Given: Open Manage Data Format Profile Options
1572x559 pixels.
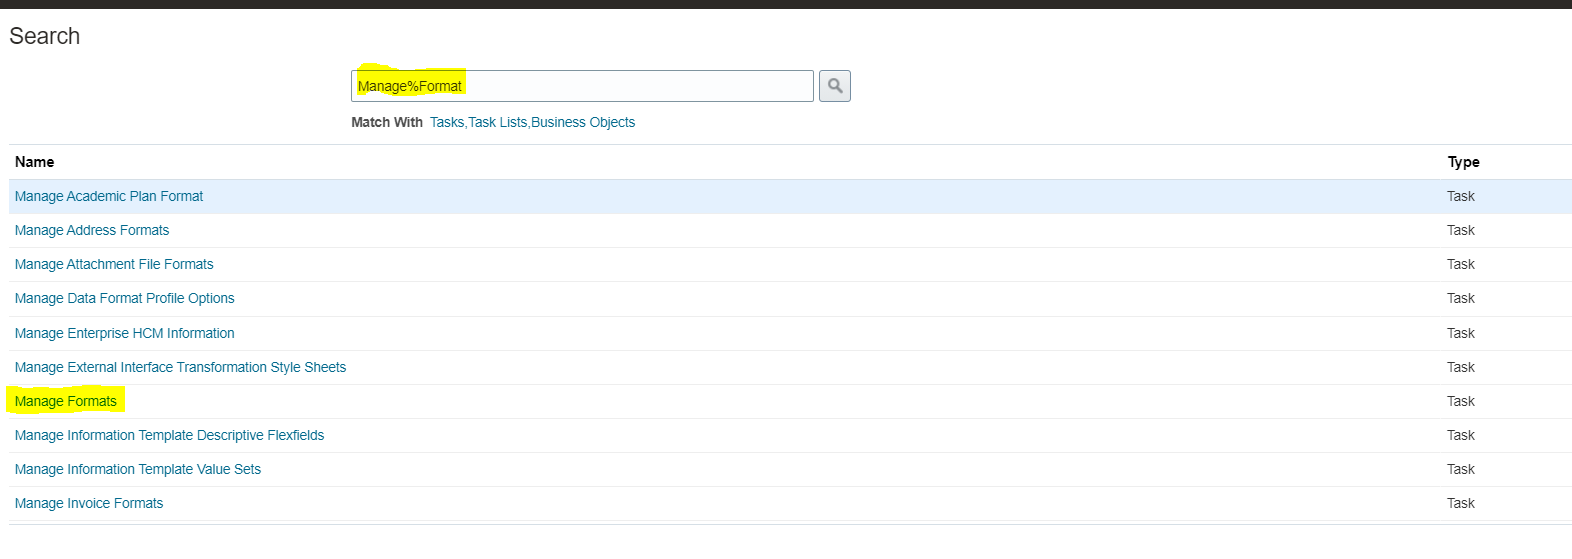Looking at the screenshot, I should tap(125, 298).
